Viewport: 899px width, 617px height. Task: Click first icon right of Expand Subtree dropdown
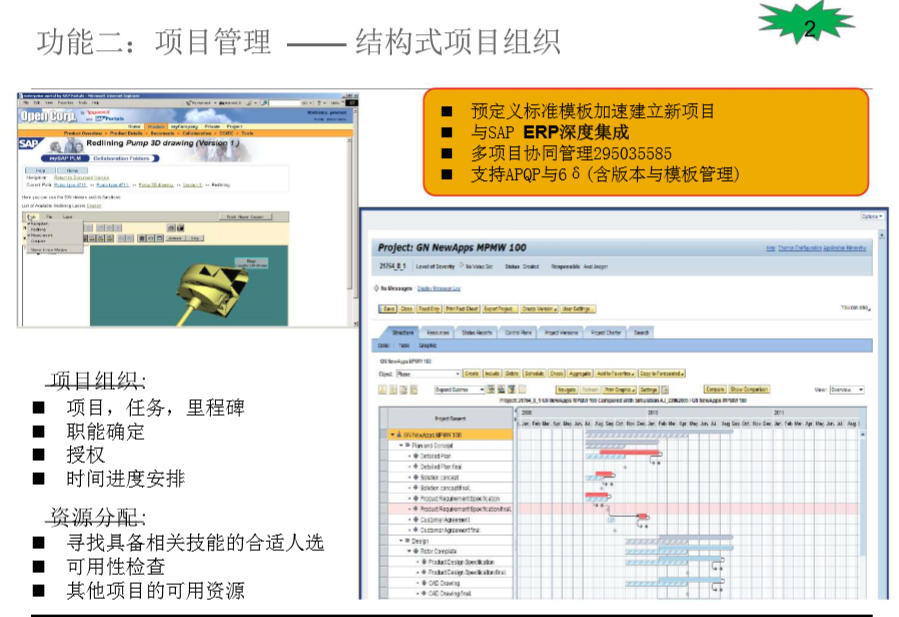point(491,389)
